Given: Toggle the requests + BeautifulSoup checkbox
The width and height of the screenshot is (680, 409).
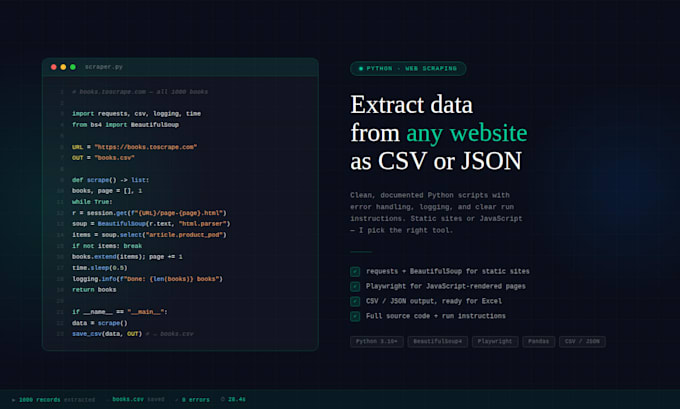Looking at the screenshot, I should pos(355,272).
